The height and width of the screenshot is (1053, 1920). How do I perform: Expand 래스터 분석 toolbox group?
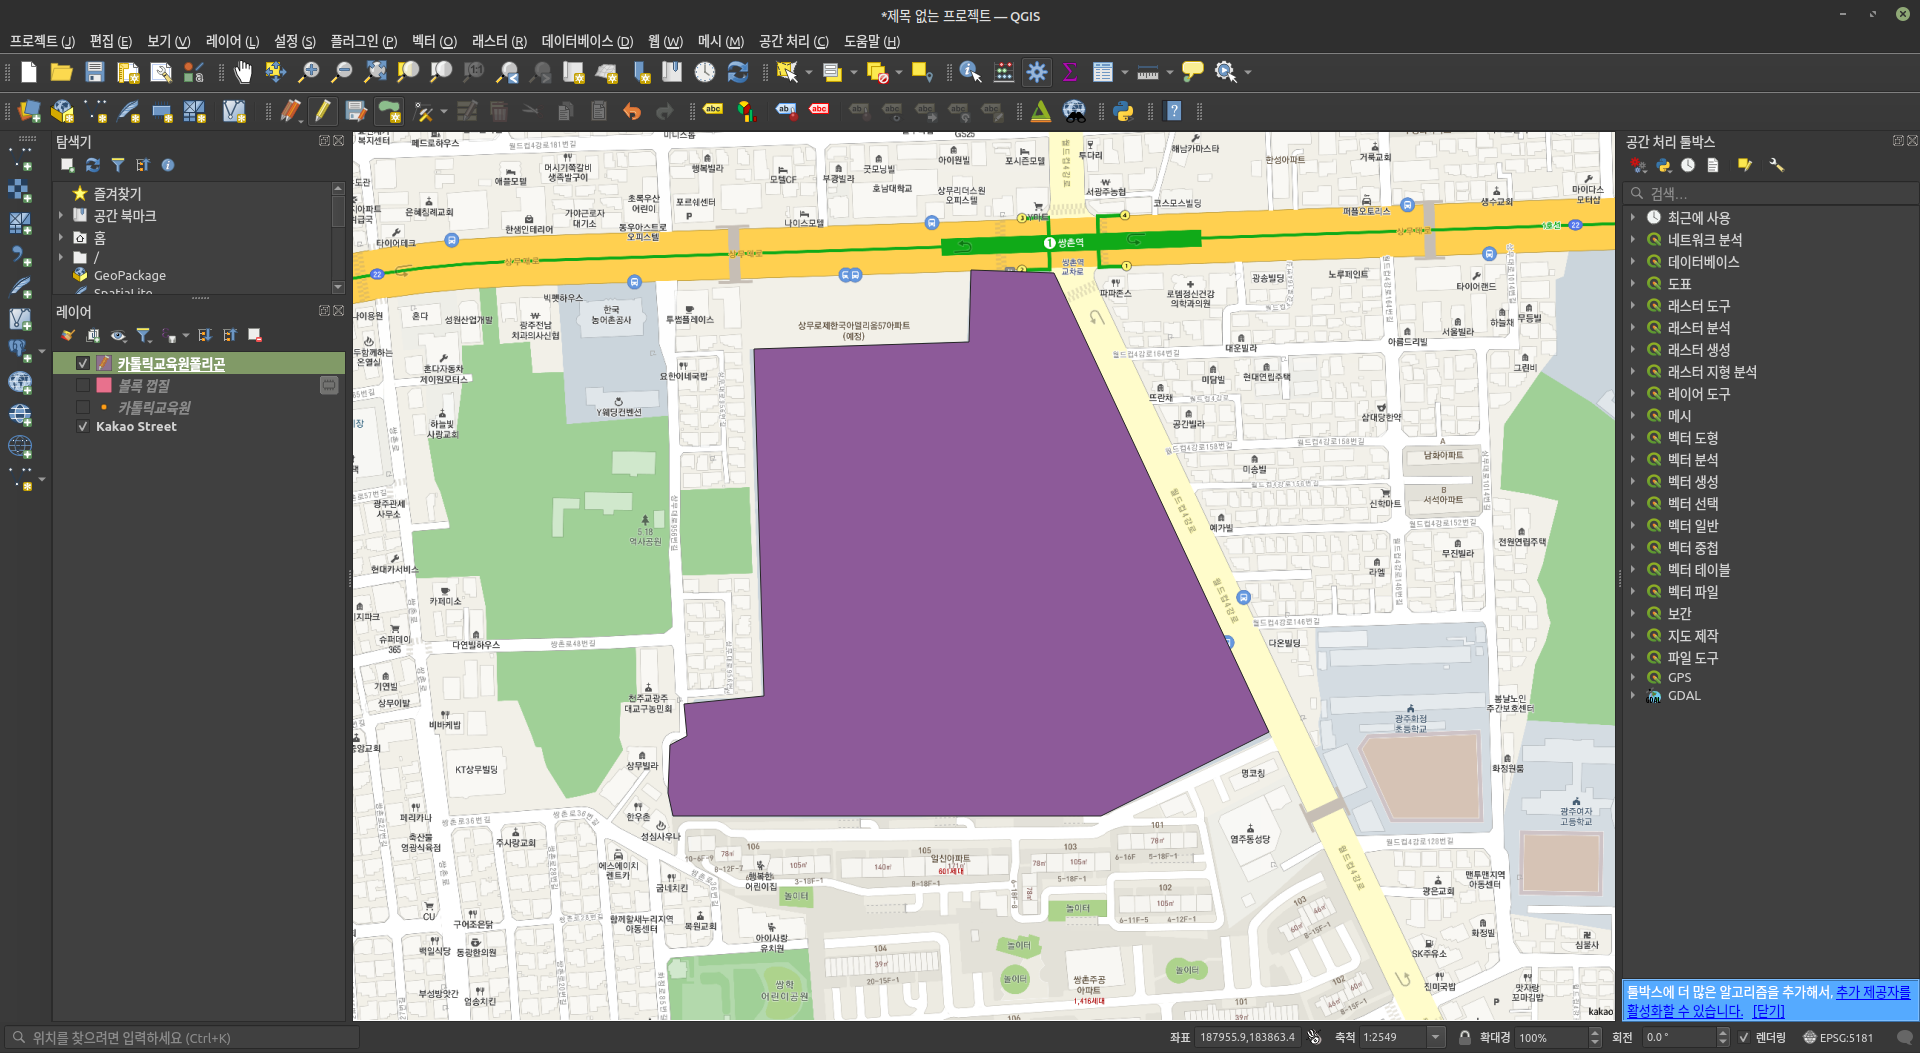click(1633, 327)
